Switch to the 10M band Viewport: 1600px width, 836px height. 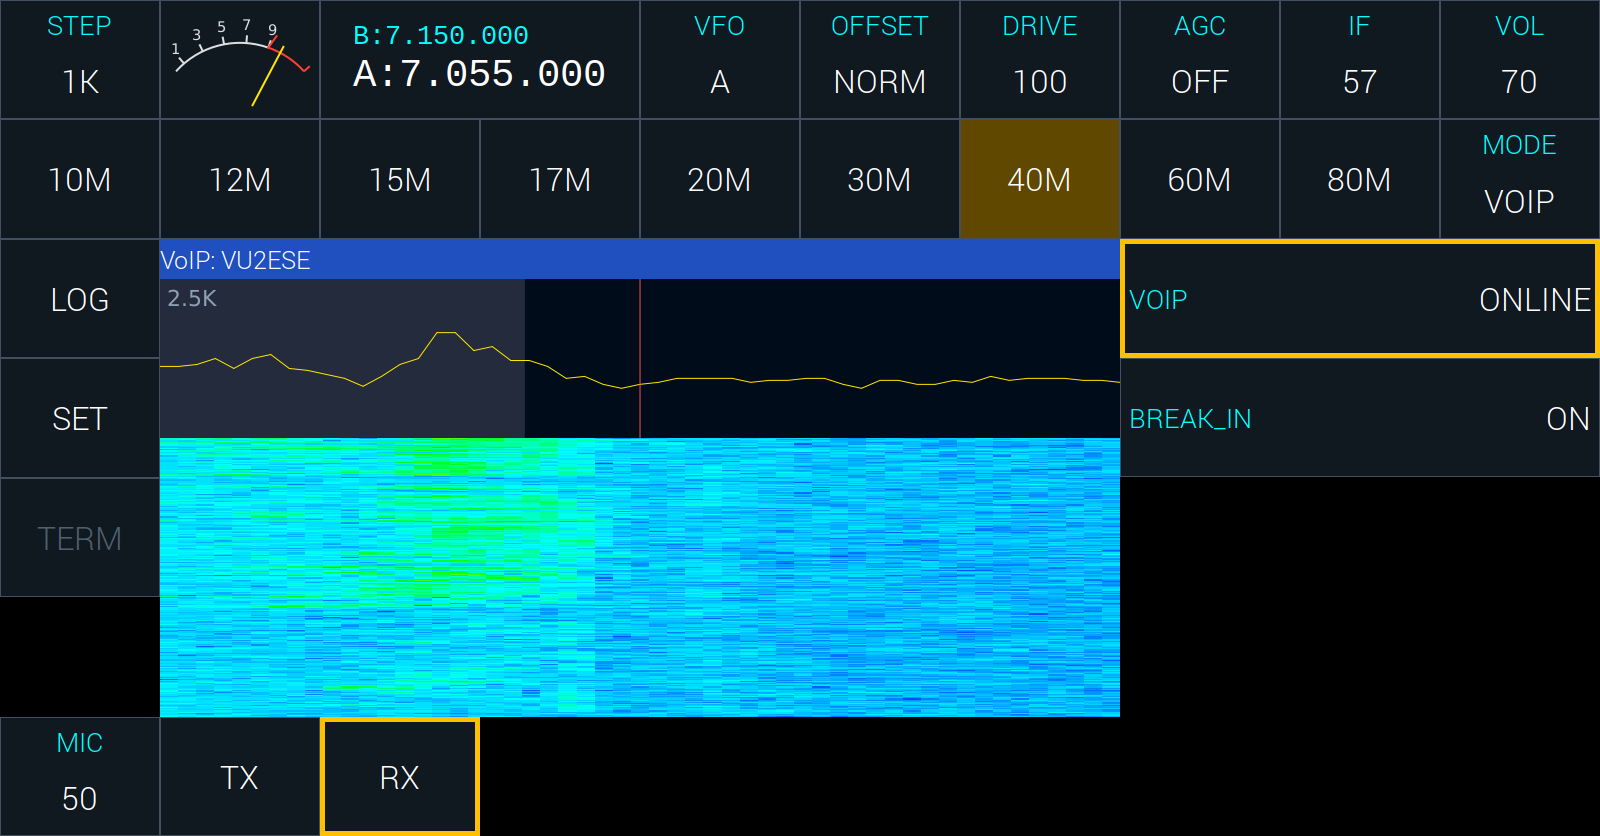pyautogui.click(x=80, y=179)
